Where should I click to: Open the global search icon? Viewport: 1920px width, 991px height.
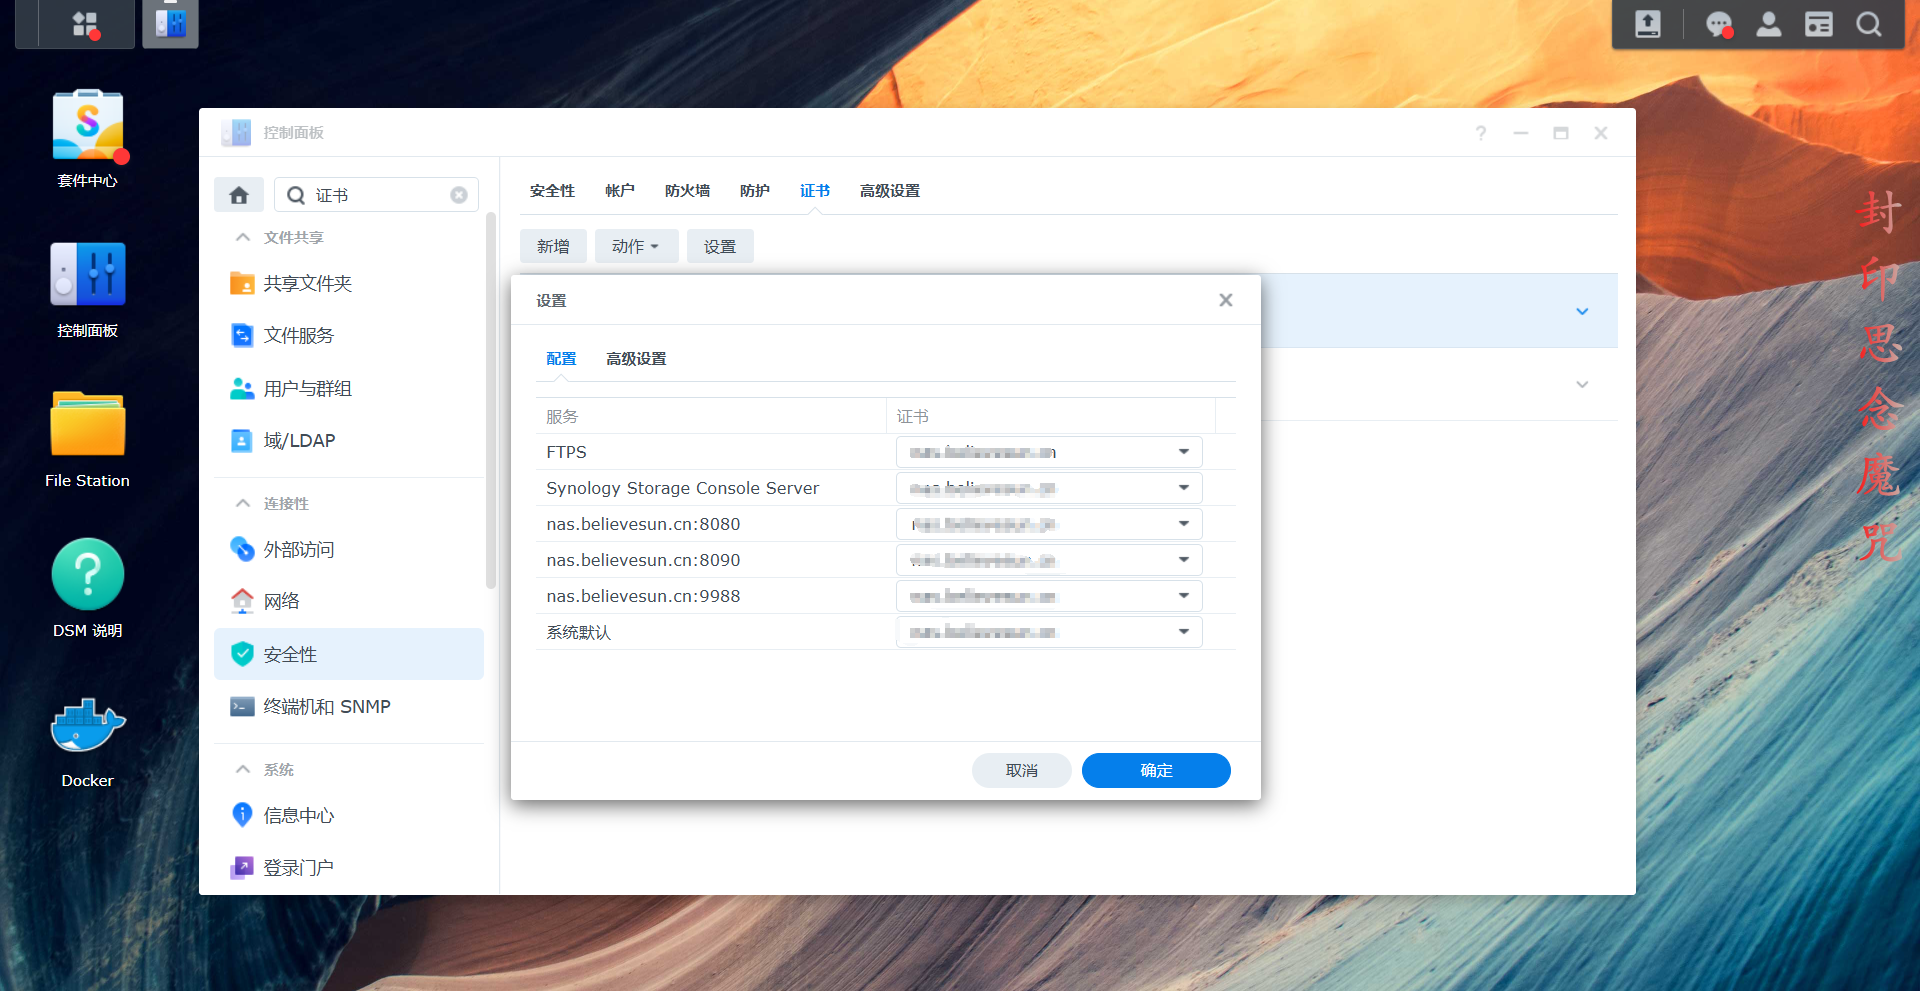(1869, 24)
